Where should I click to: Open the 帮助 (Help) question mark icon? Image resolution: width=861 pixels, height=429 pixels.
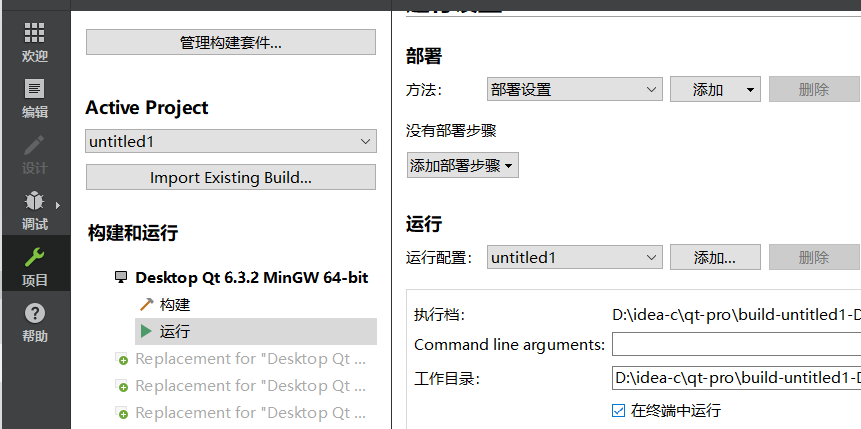coord(35,314)
